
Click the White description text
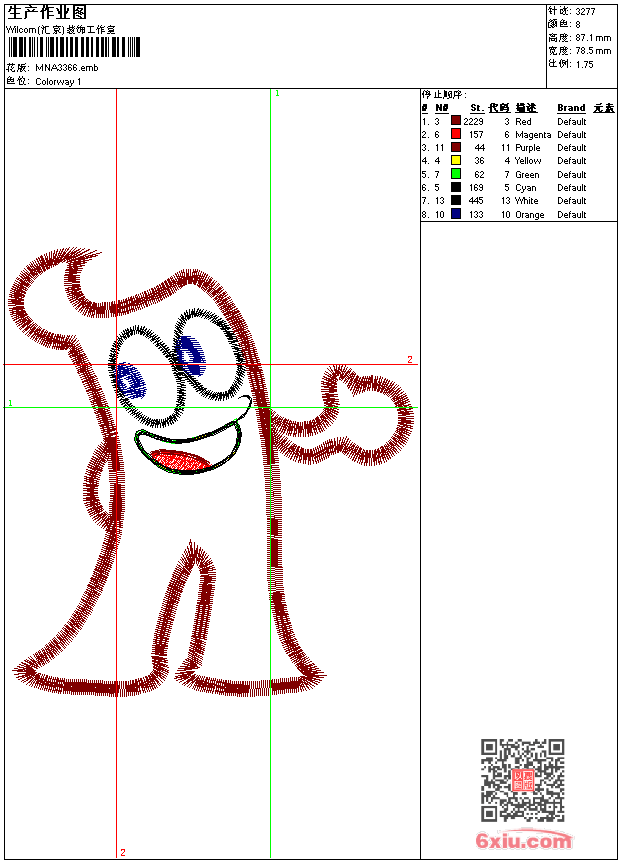(527, 201)
